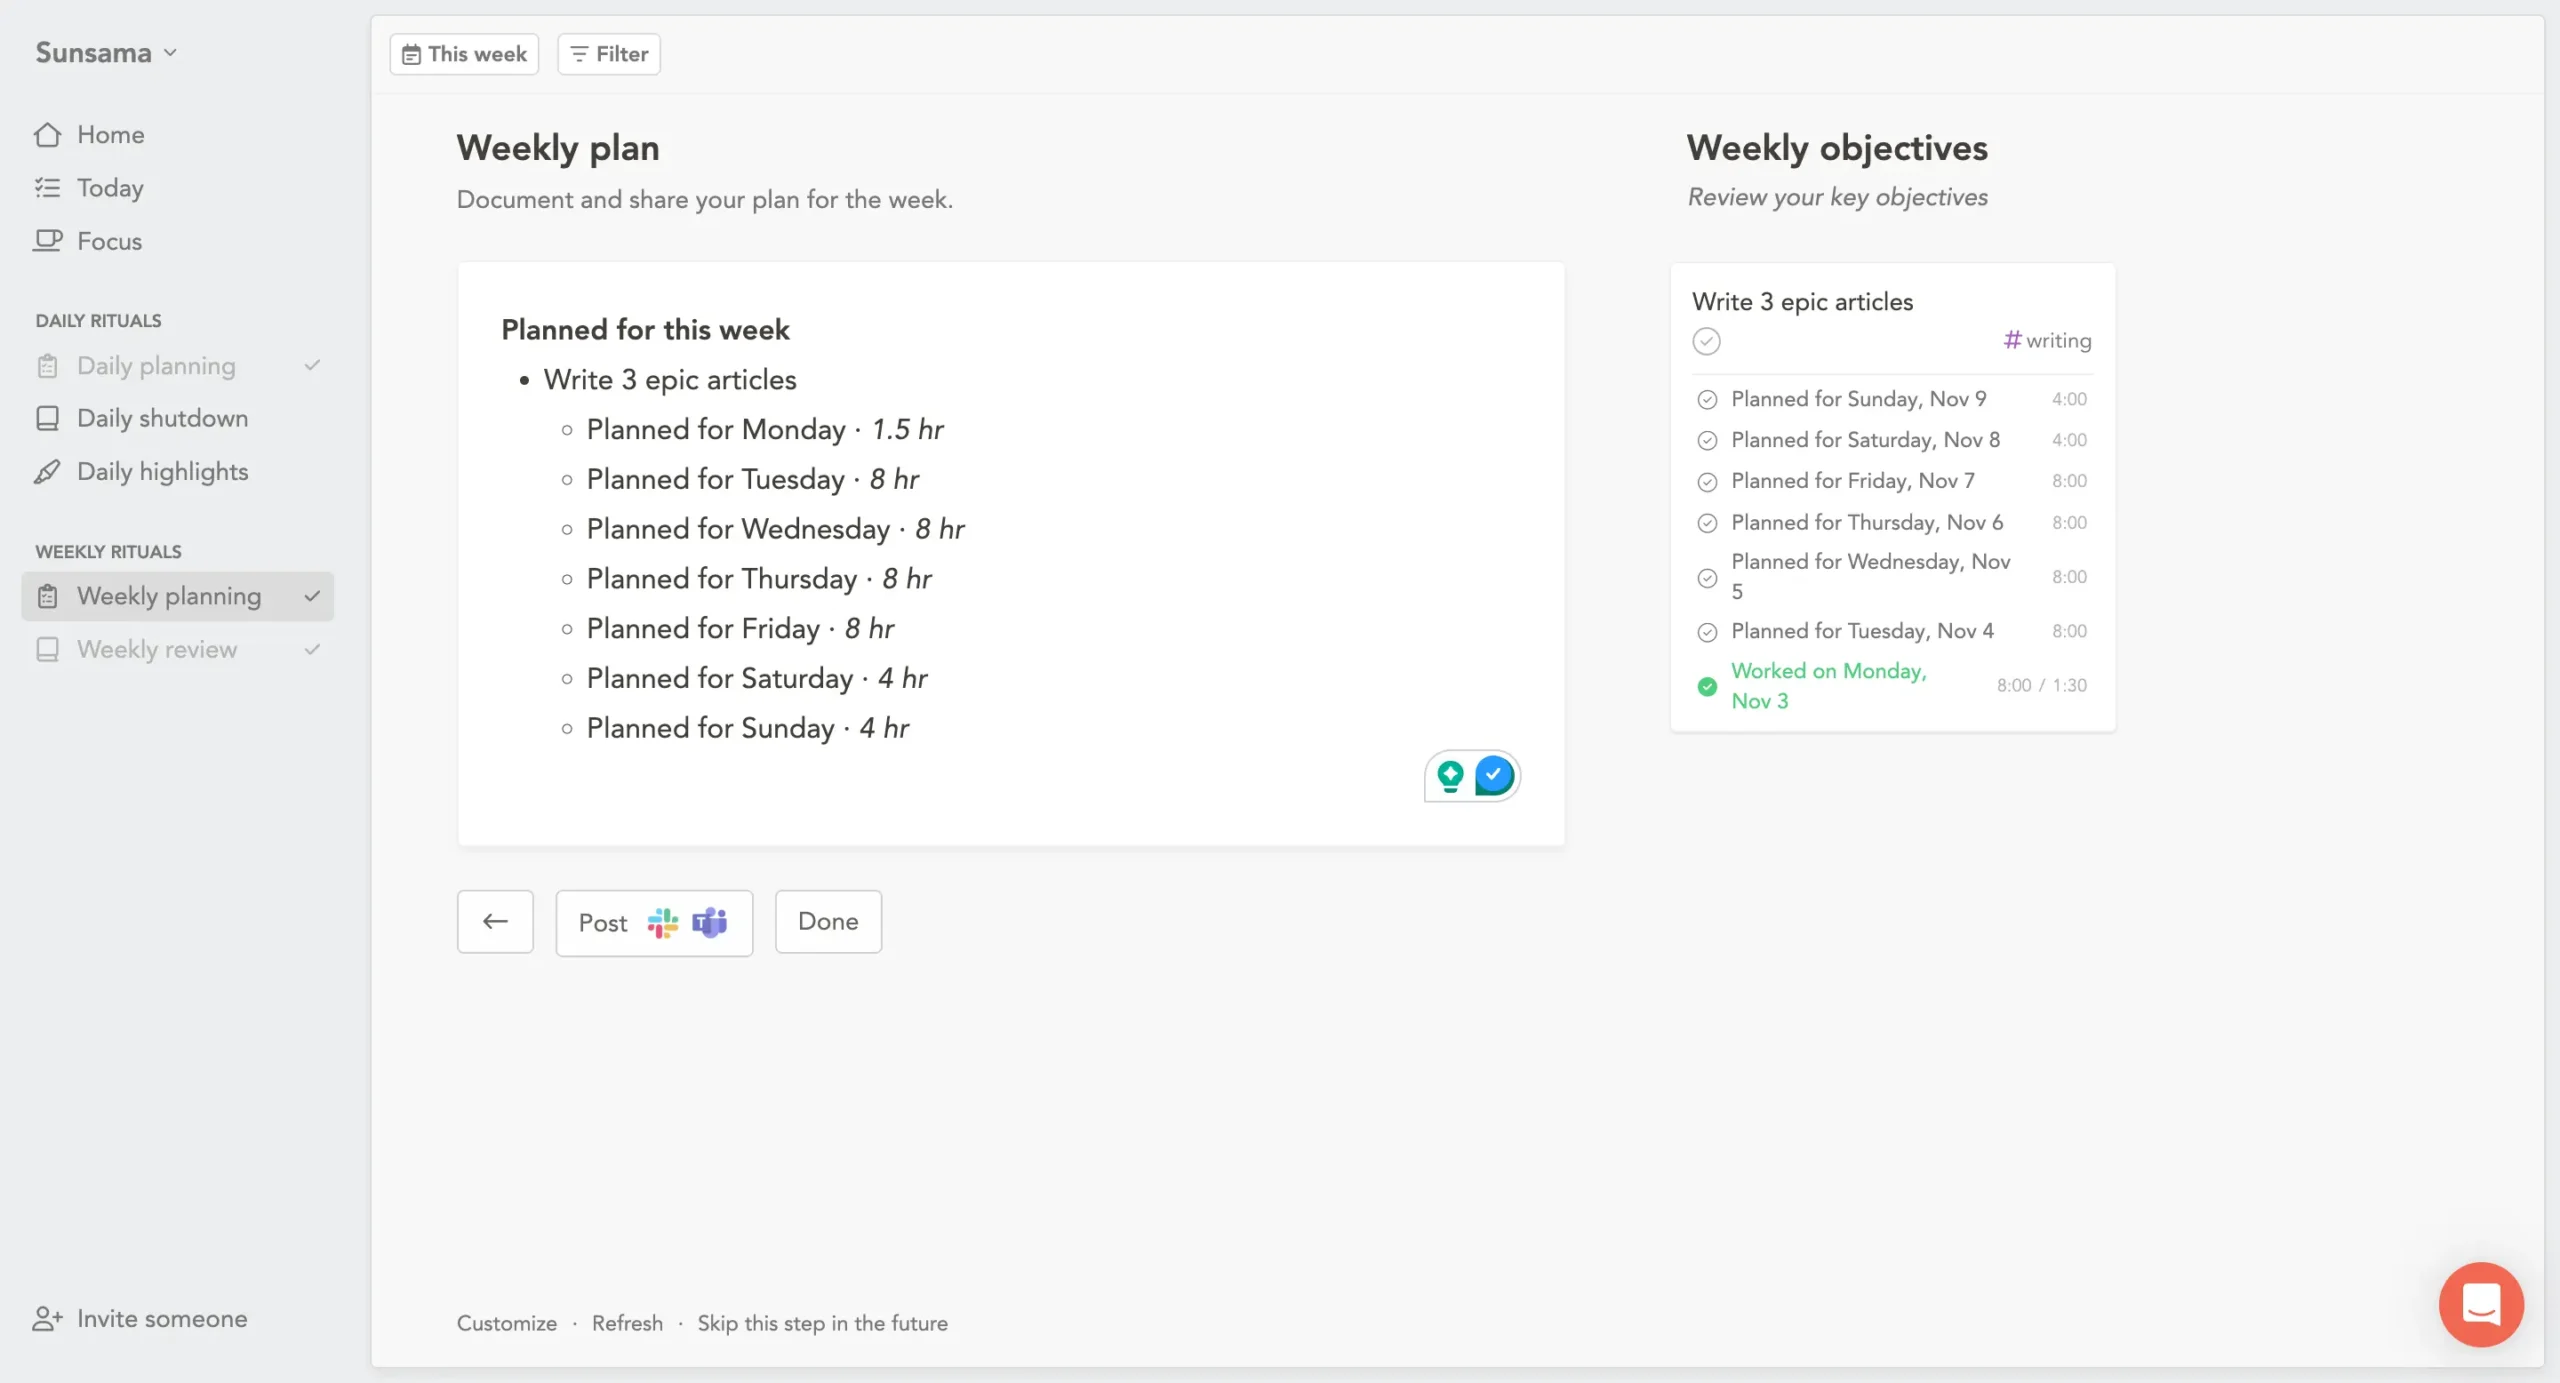Screen dimensions: 2560x1383
Task: Open the This week date selector
Action: point(464,54)
